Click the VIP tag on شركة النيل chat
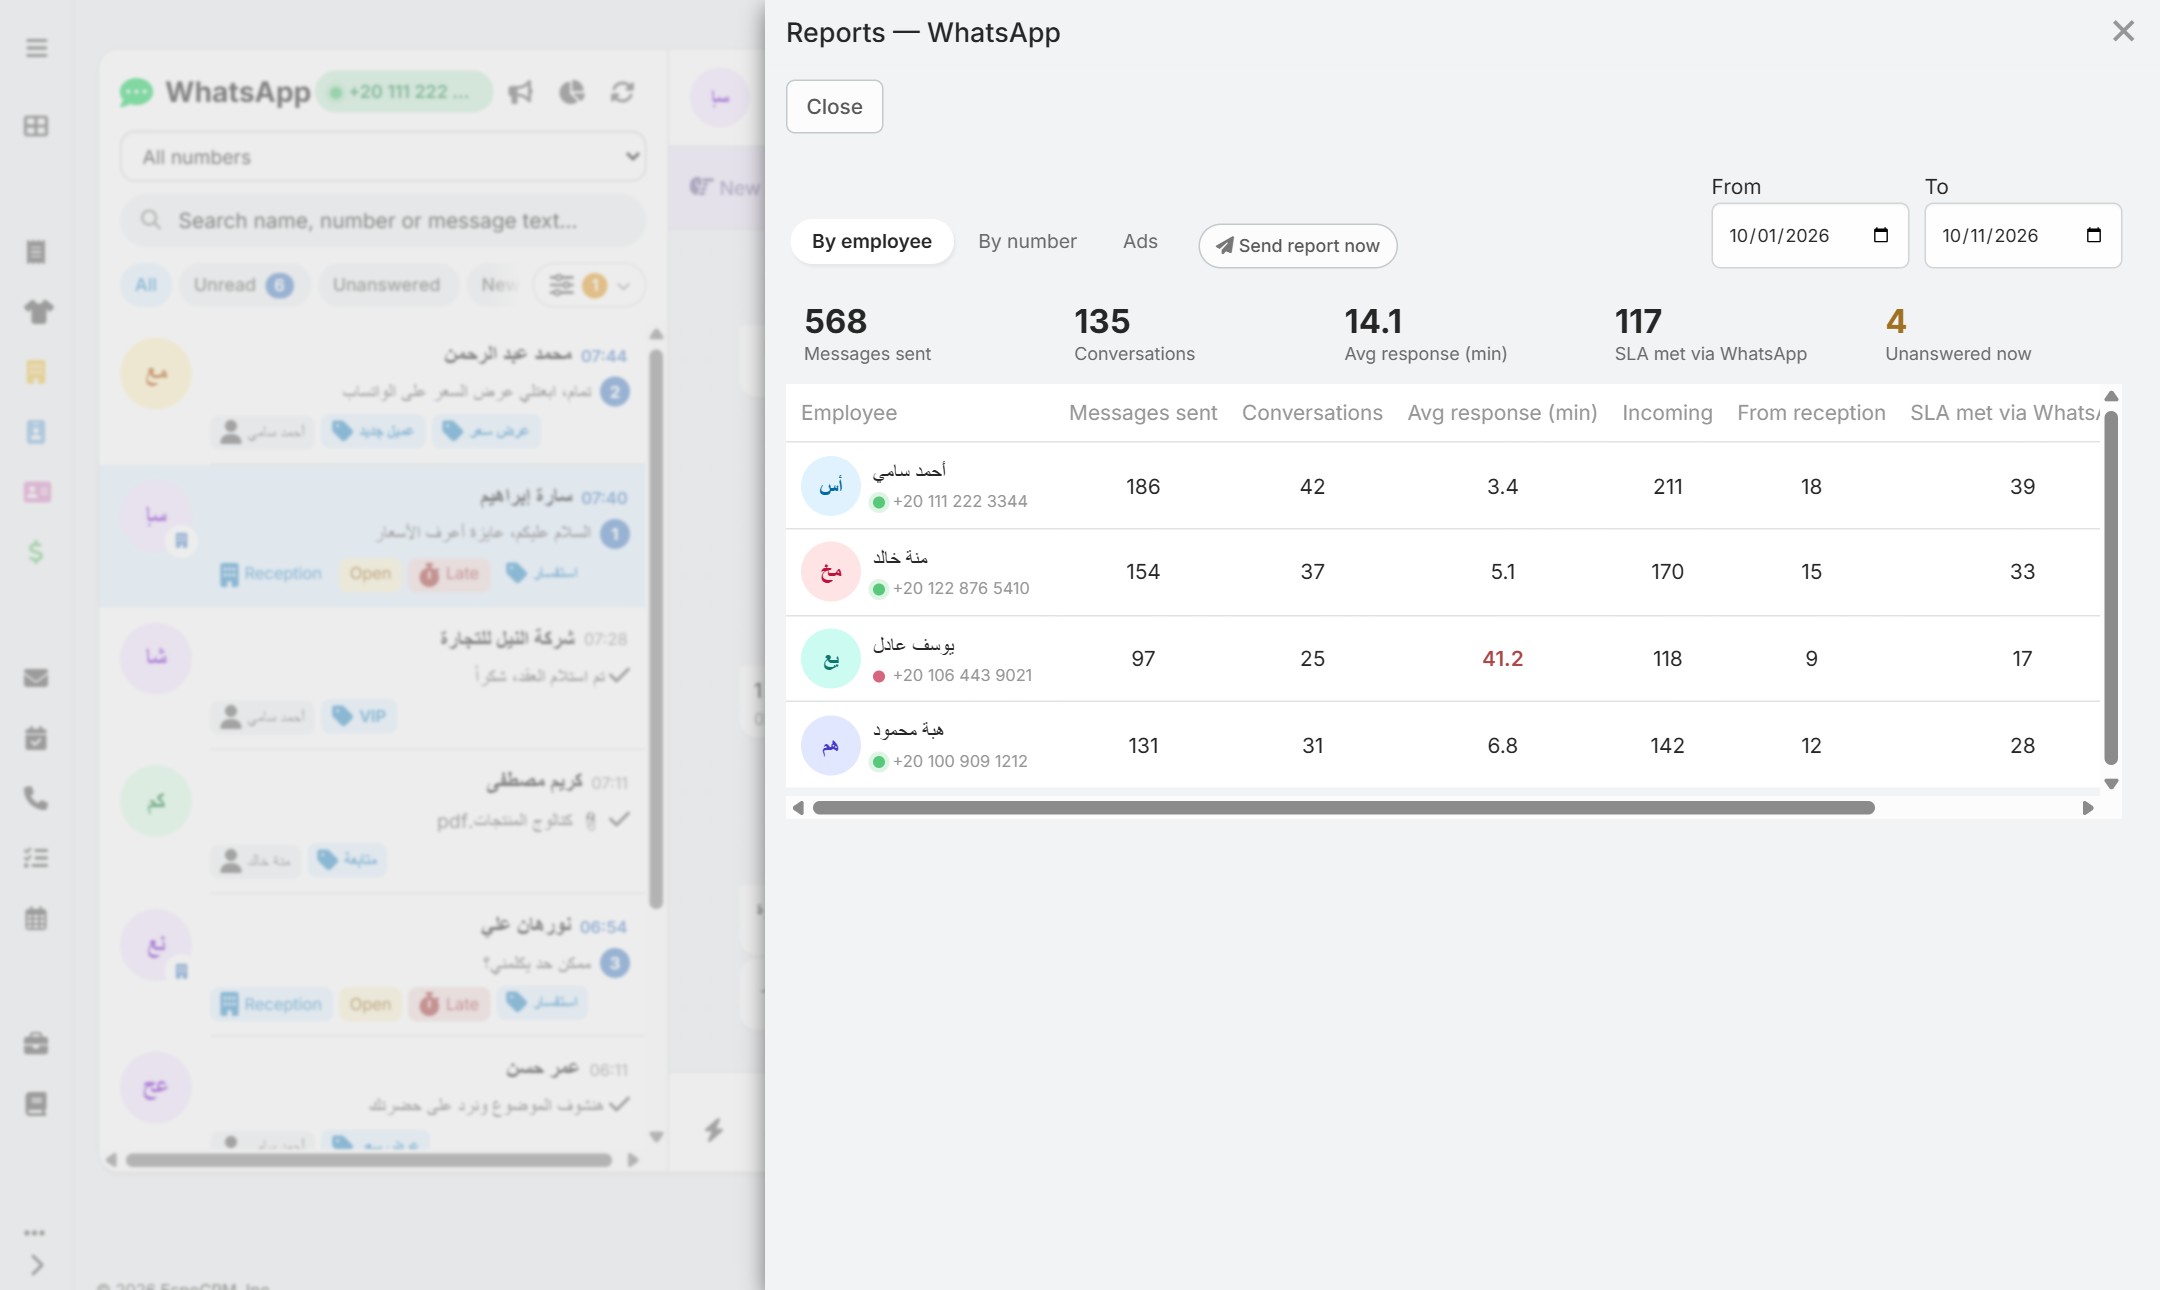The width and height of the screenshot is (2160, 1290). pyautogui.click(x=360, y=716)
